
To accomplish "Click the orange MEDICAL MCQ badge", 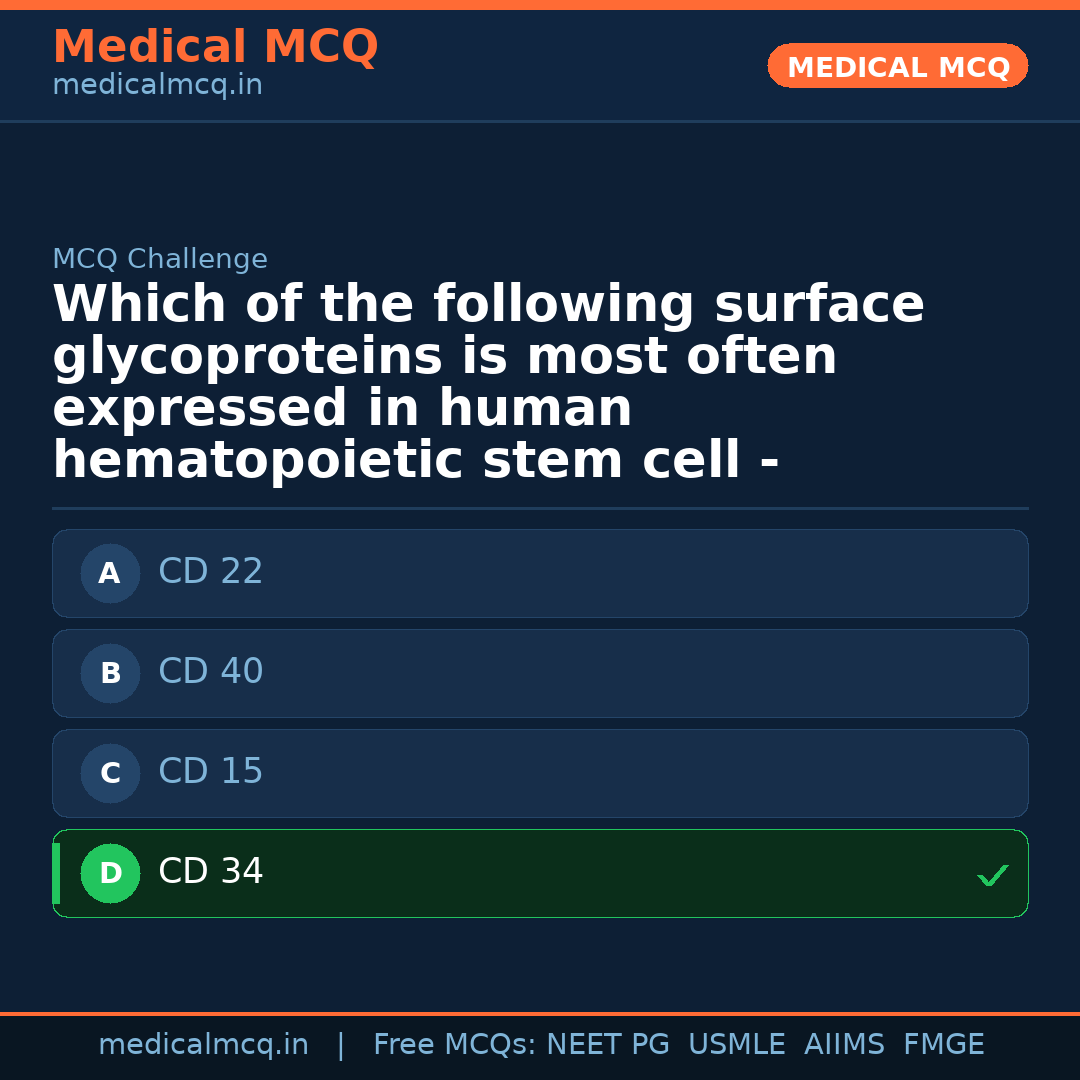I will 897,66.
